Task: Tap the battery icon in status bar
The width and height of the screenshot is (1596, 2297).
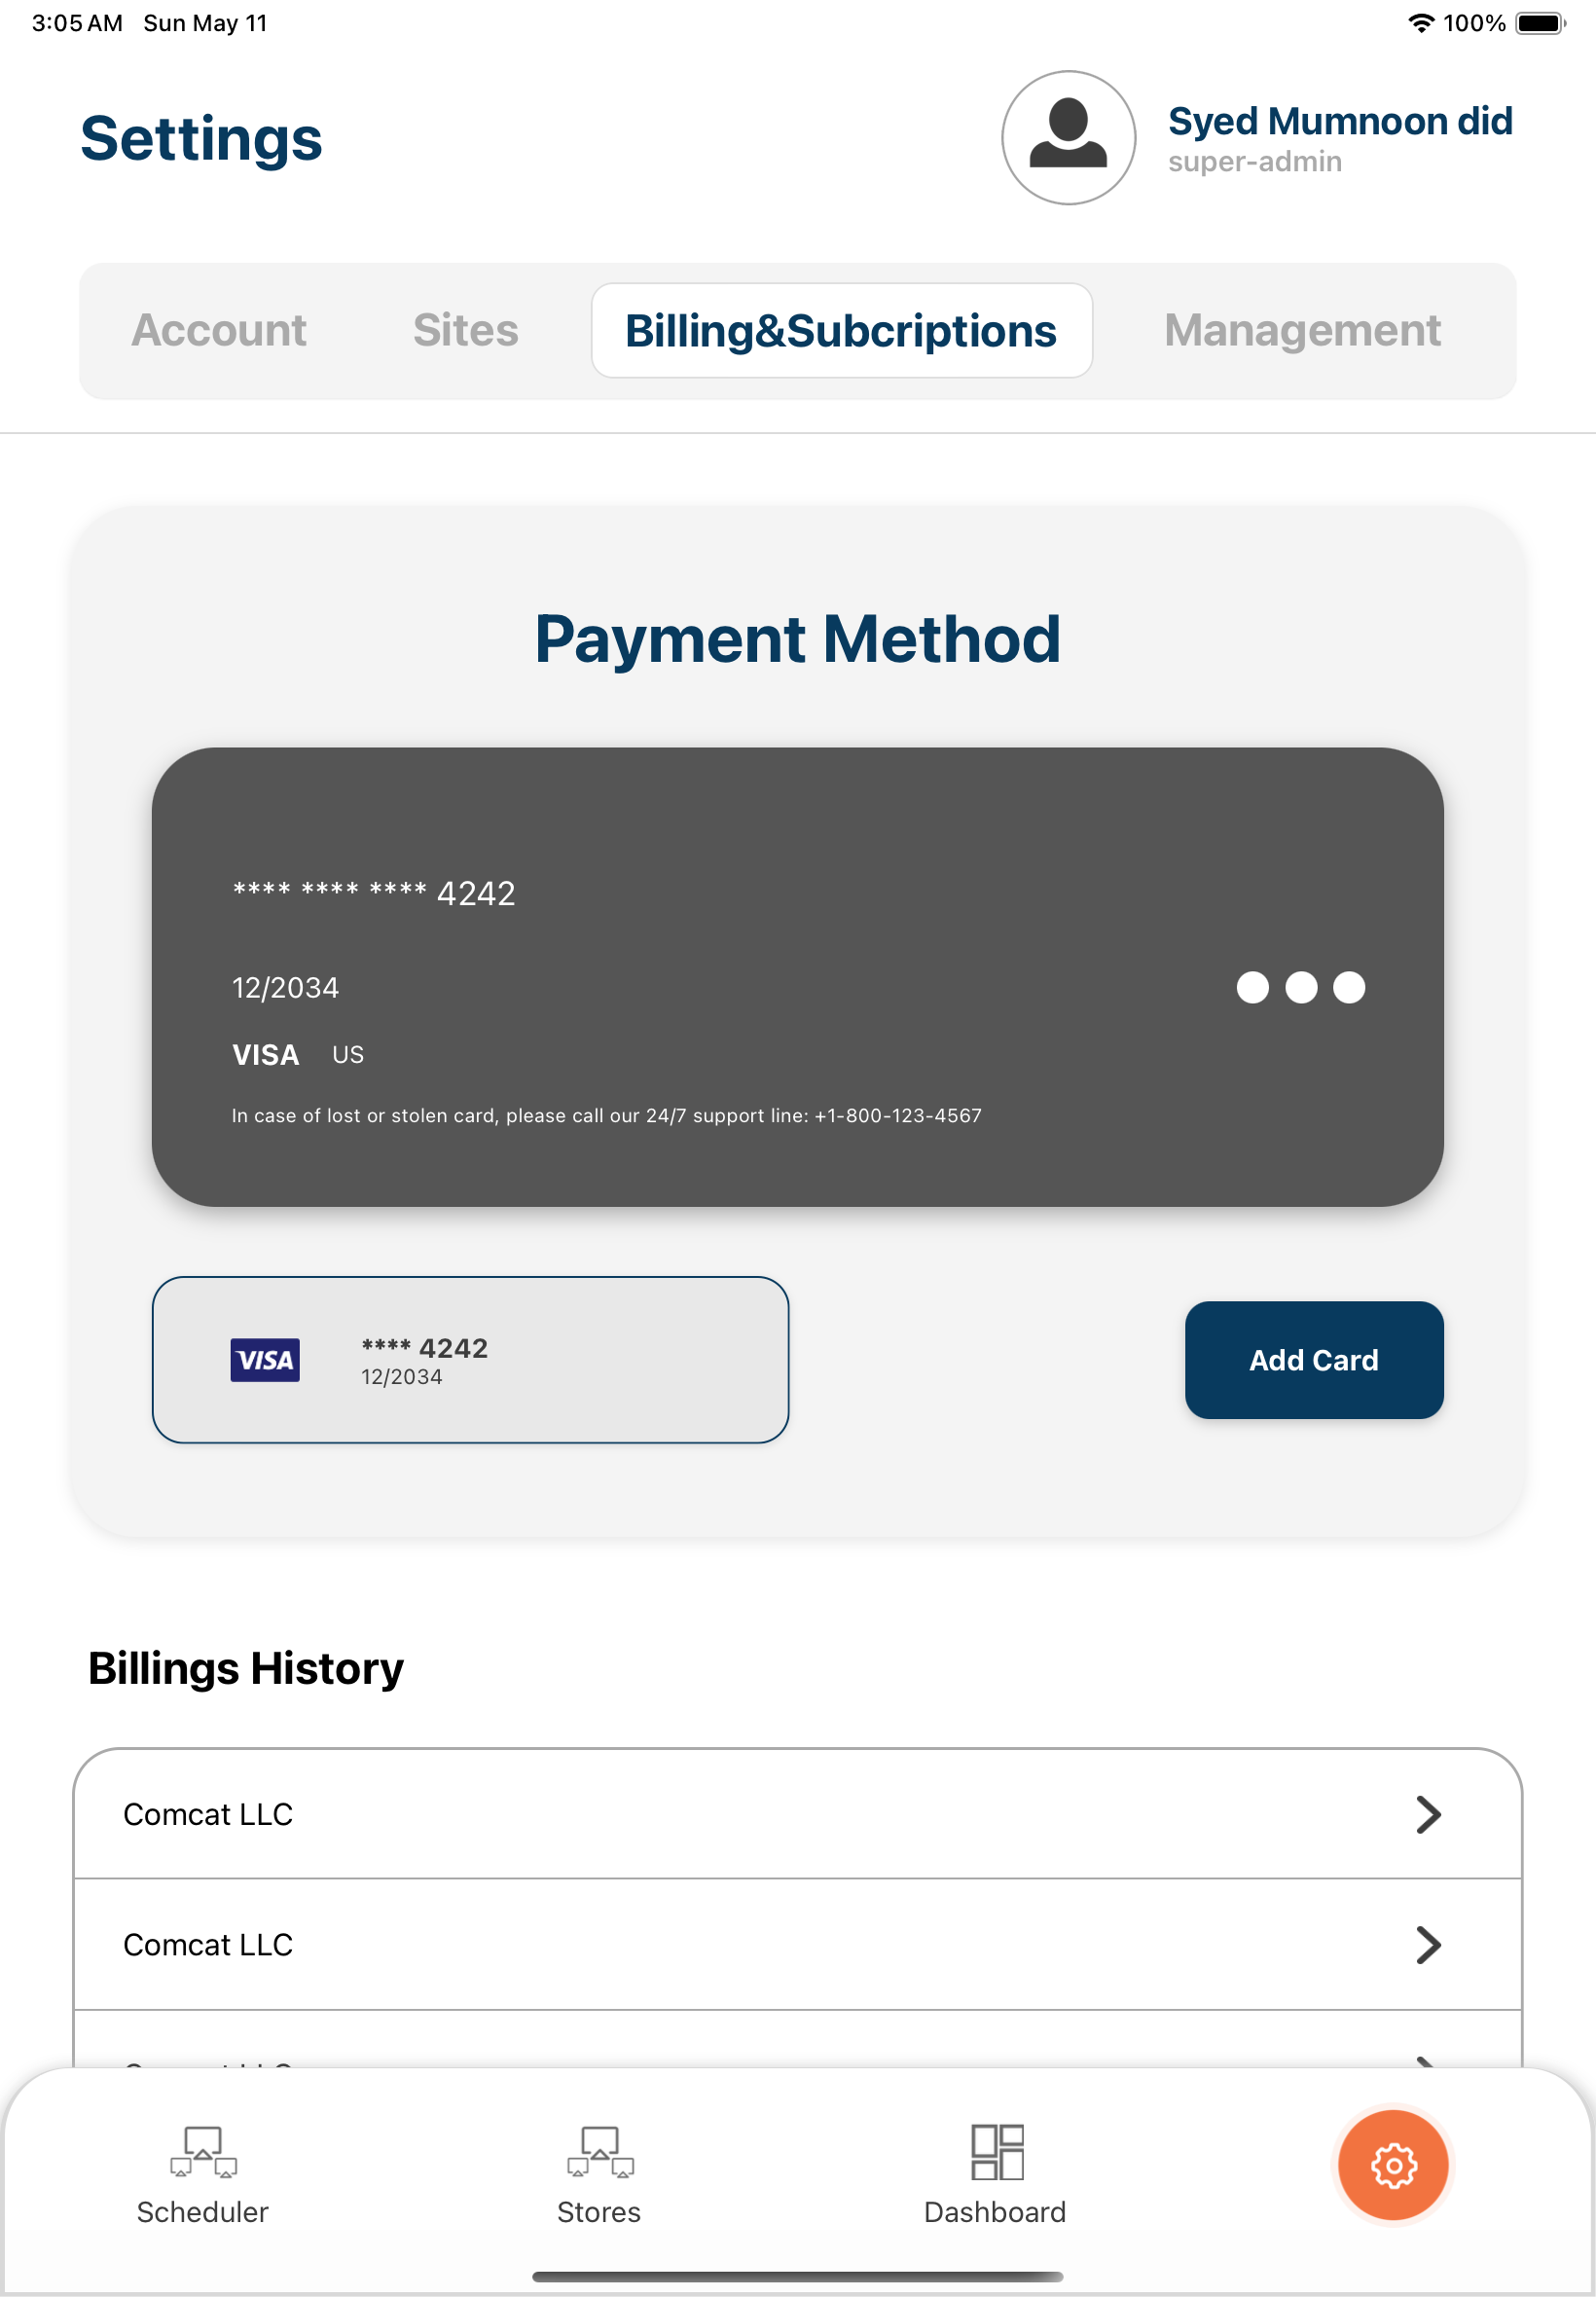Action: (1540, 23)
